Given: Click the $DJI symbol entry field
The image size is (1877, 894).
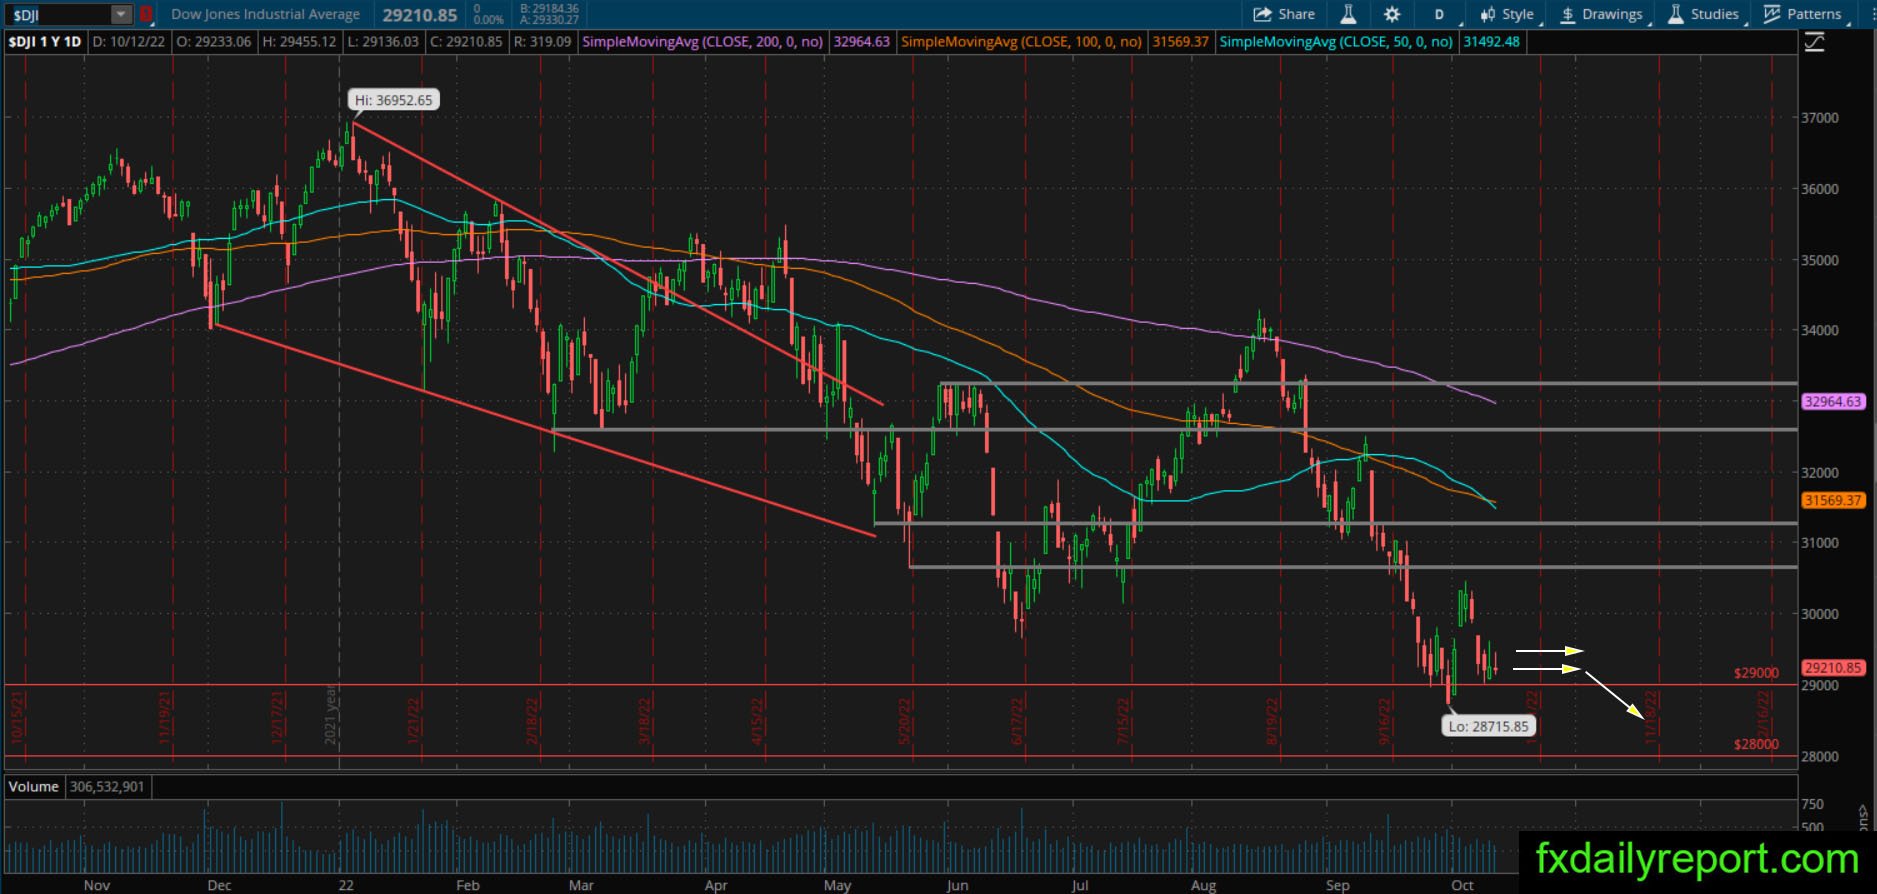Looking at the screenshot, I should pos(58,15).
